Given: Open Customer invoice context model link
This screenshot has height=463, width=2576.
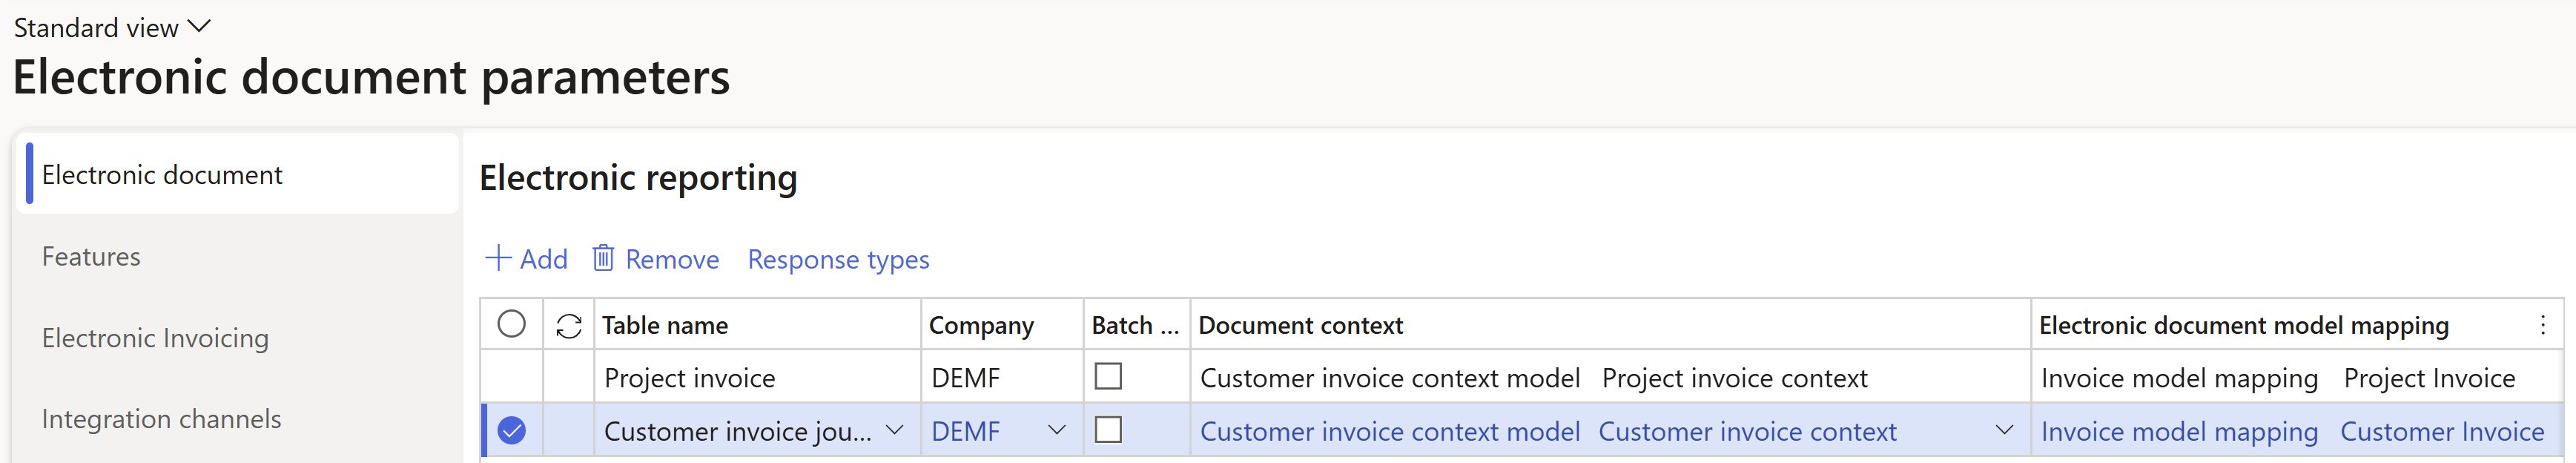Looking at the screenshot, I should 1390,431.
